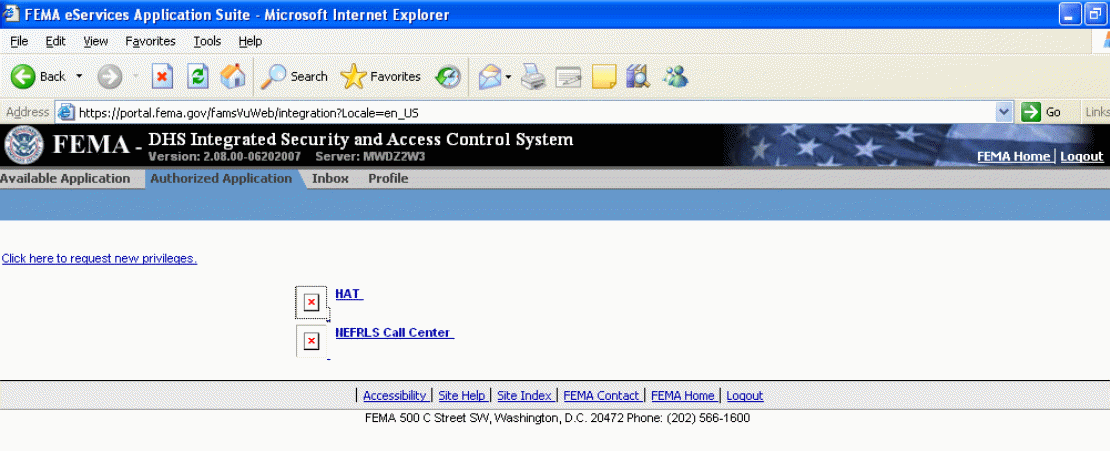The image size is (1110, 451).
Task: Open the NEFRLS Call Center link
Action: pos(393,332)
